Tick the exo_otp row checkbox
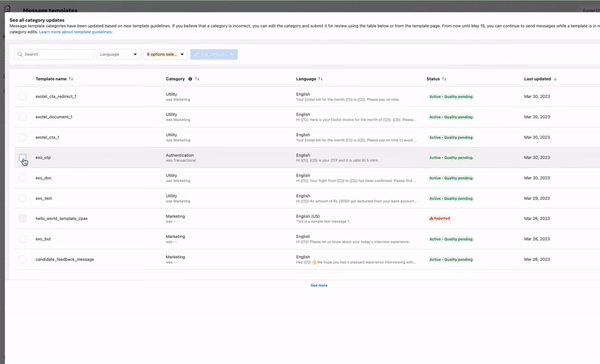Image resolution: width=600 pixels, height=364 pixels. click(x=23, y=157)
